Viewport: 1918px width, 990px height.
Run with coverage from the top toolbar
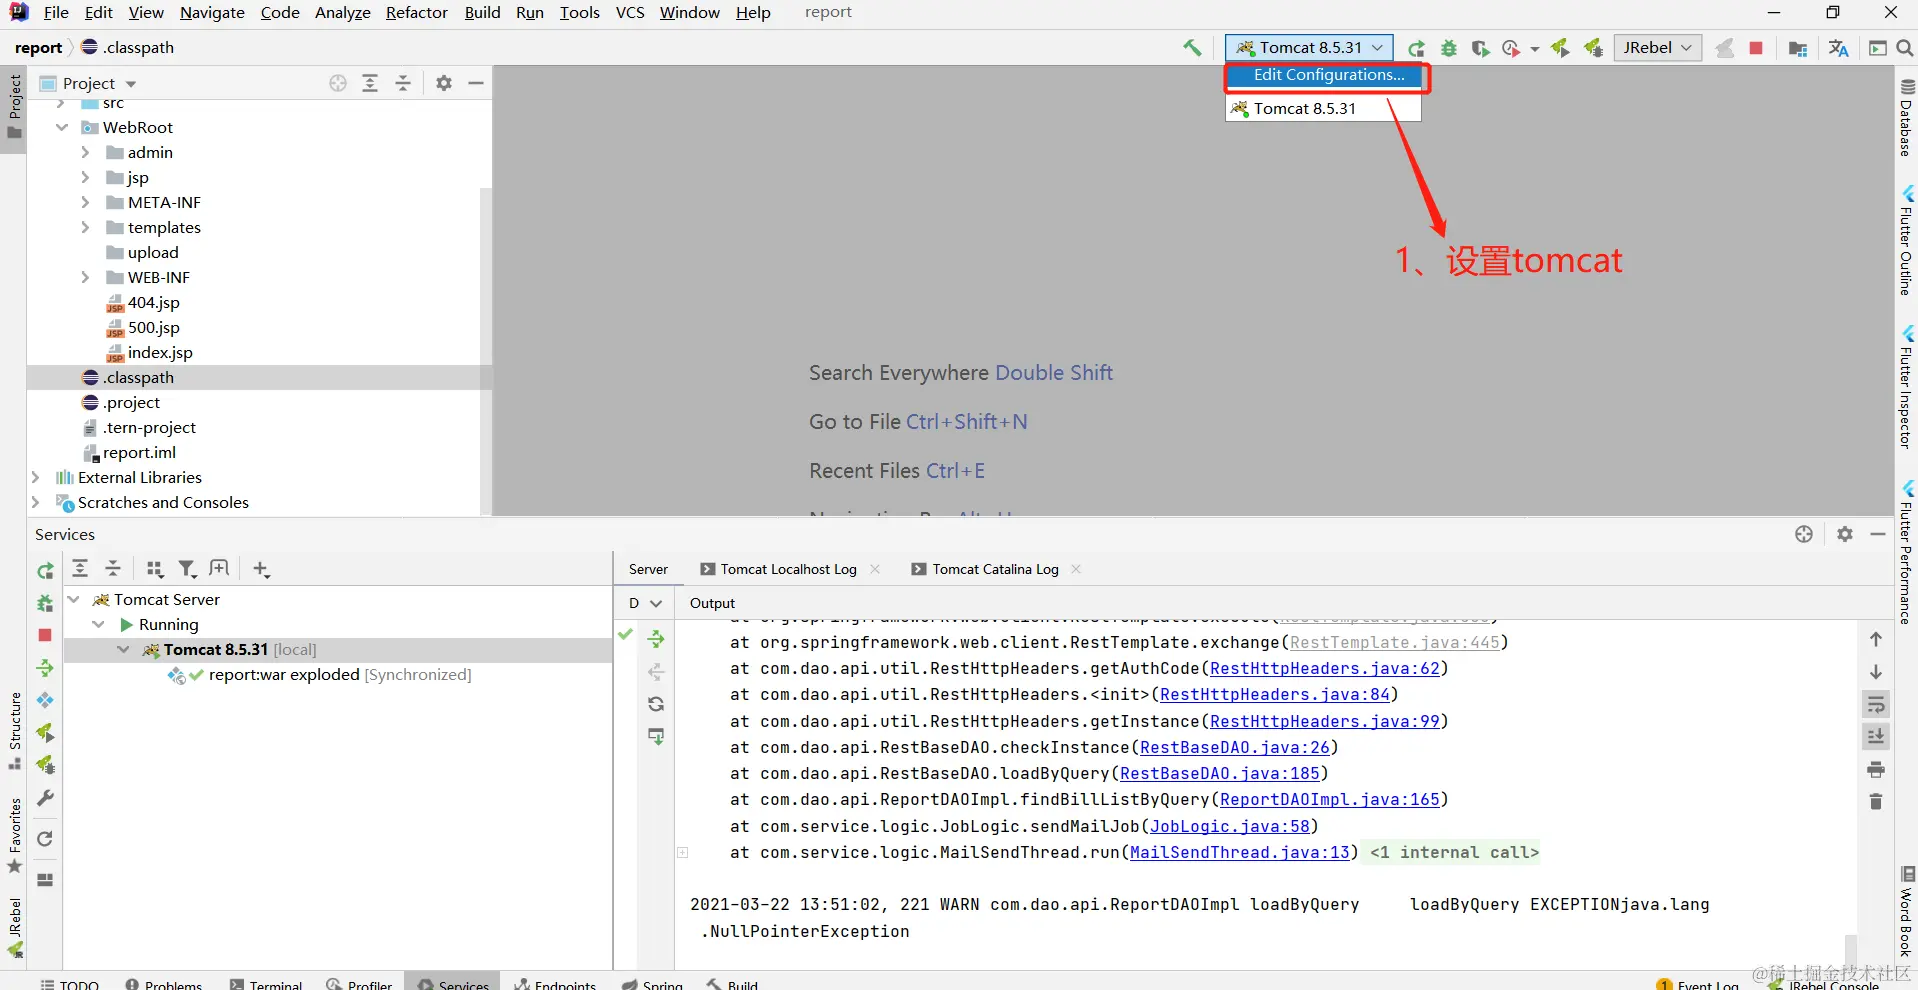pyautogui.click(x=1481, y=48)
